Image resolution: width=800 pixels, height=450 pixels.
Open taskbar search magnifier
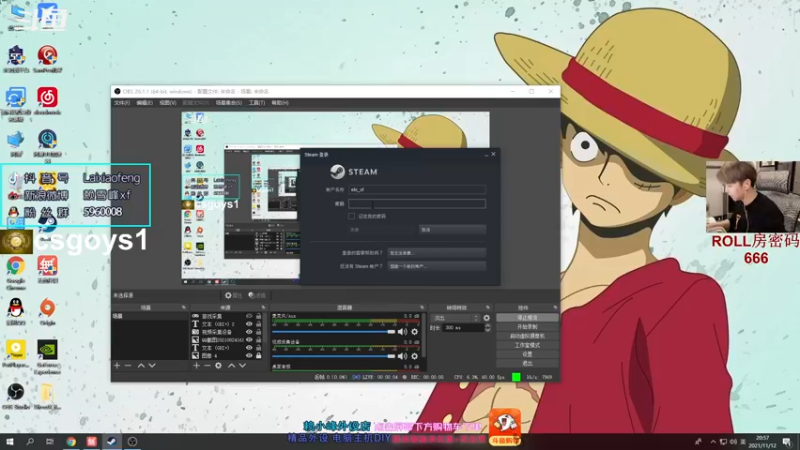(x=30, y=442)
